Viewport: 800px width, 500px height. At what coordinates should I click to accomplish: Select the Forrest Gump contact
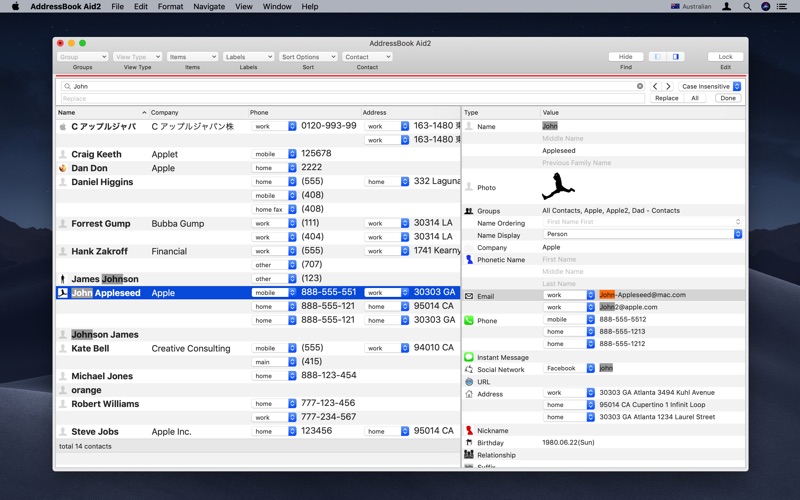pyautogui.click(x=101, y=223)
